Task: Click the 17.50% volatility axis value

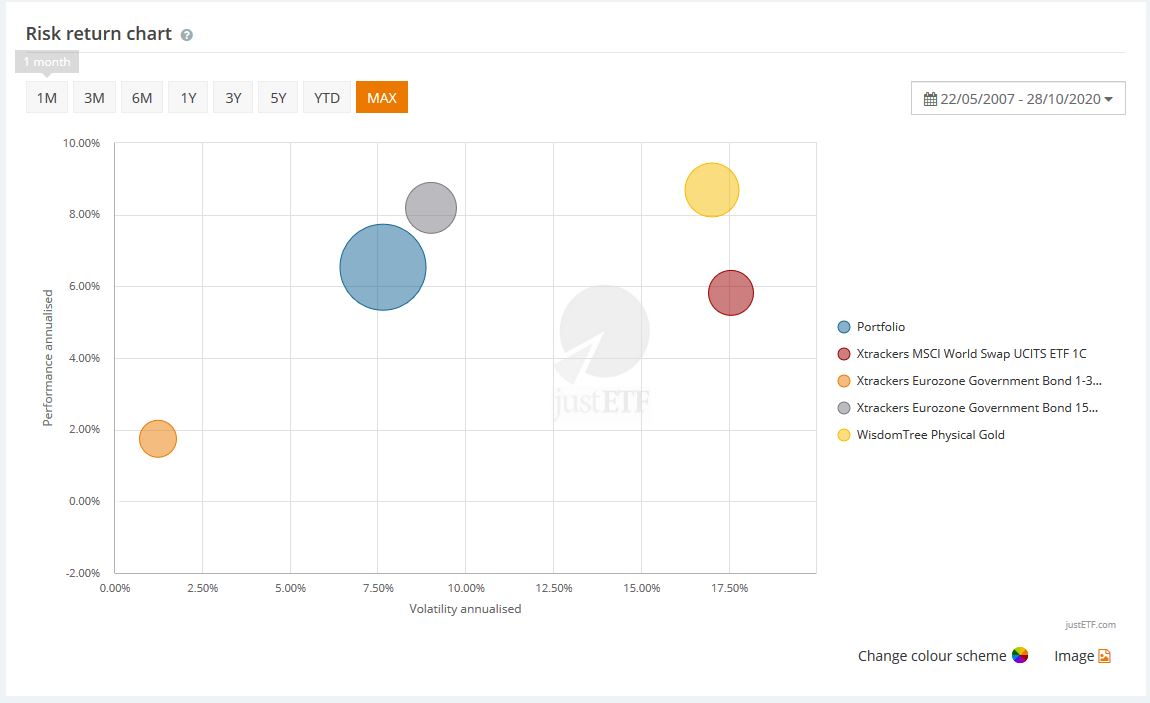Action: (729, 588)
